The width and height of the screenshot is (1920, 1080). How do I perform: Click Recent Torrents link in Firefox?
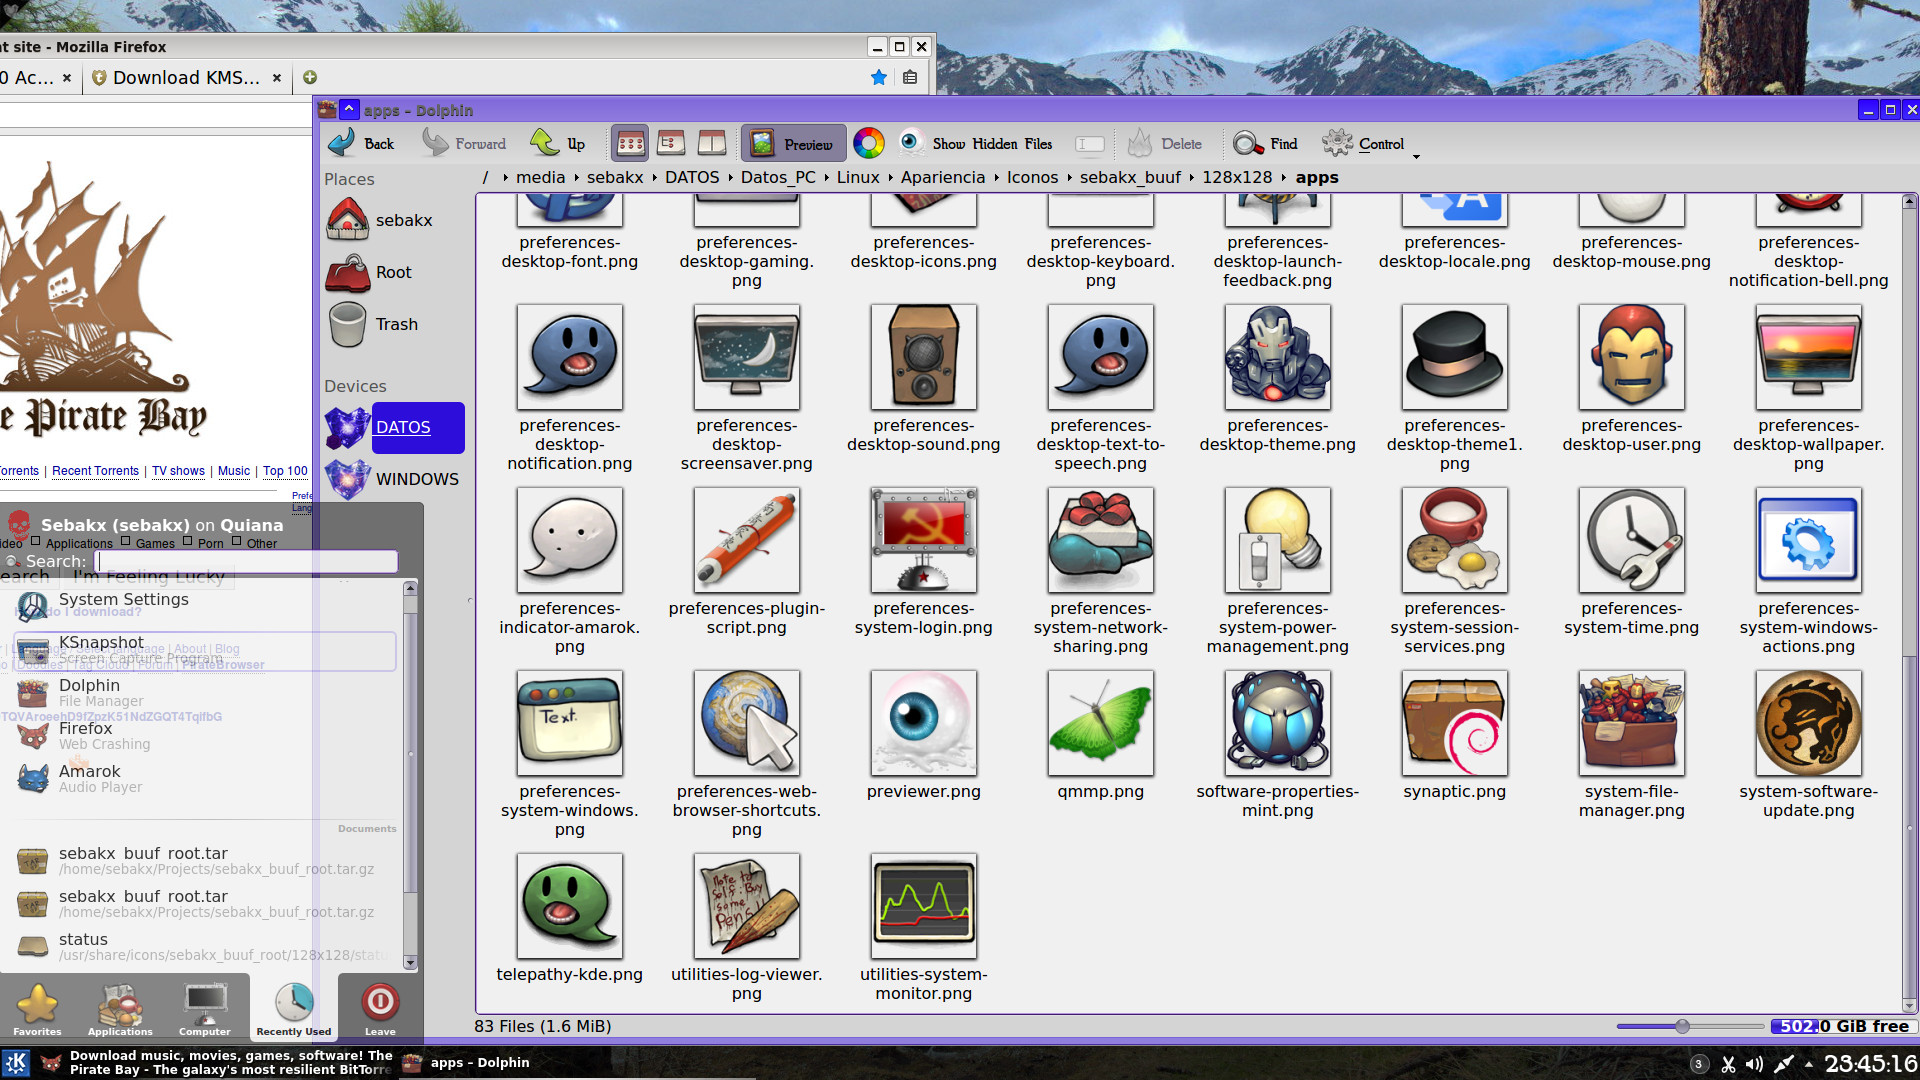pyautogui.click(x=95, y=471)
